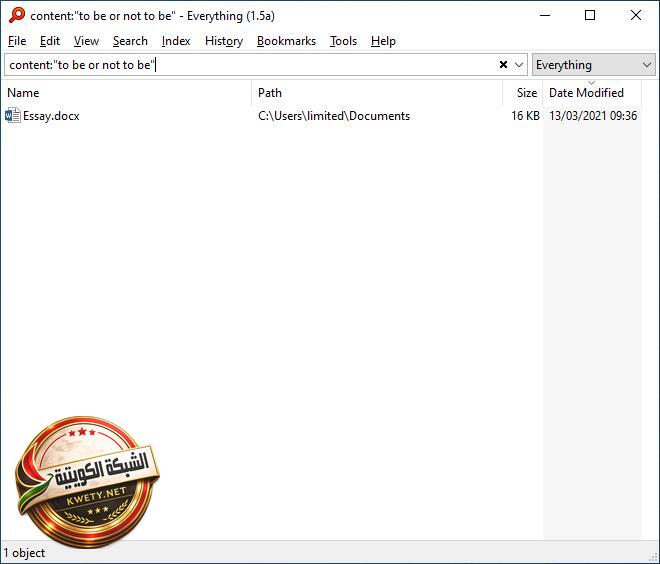660x564 pixels.
Task: Maximize the Everything window
Action: coord(590,15)
